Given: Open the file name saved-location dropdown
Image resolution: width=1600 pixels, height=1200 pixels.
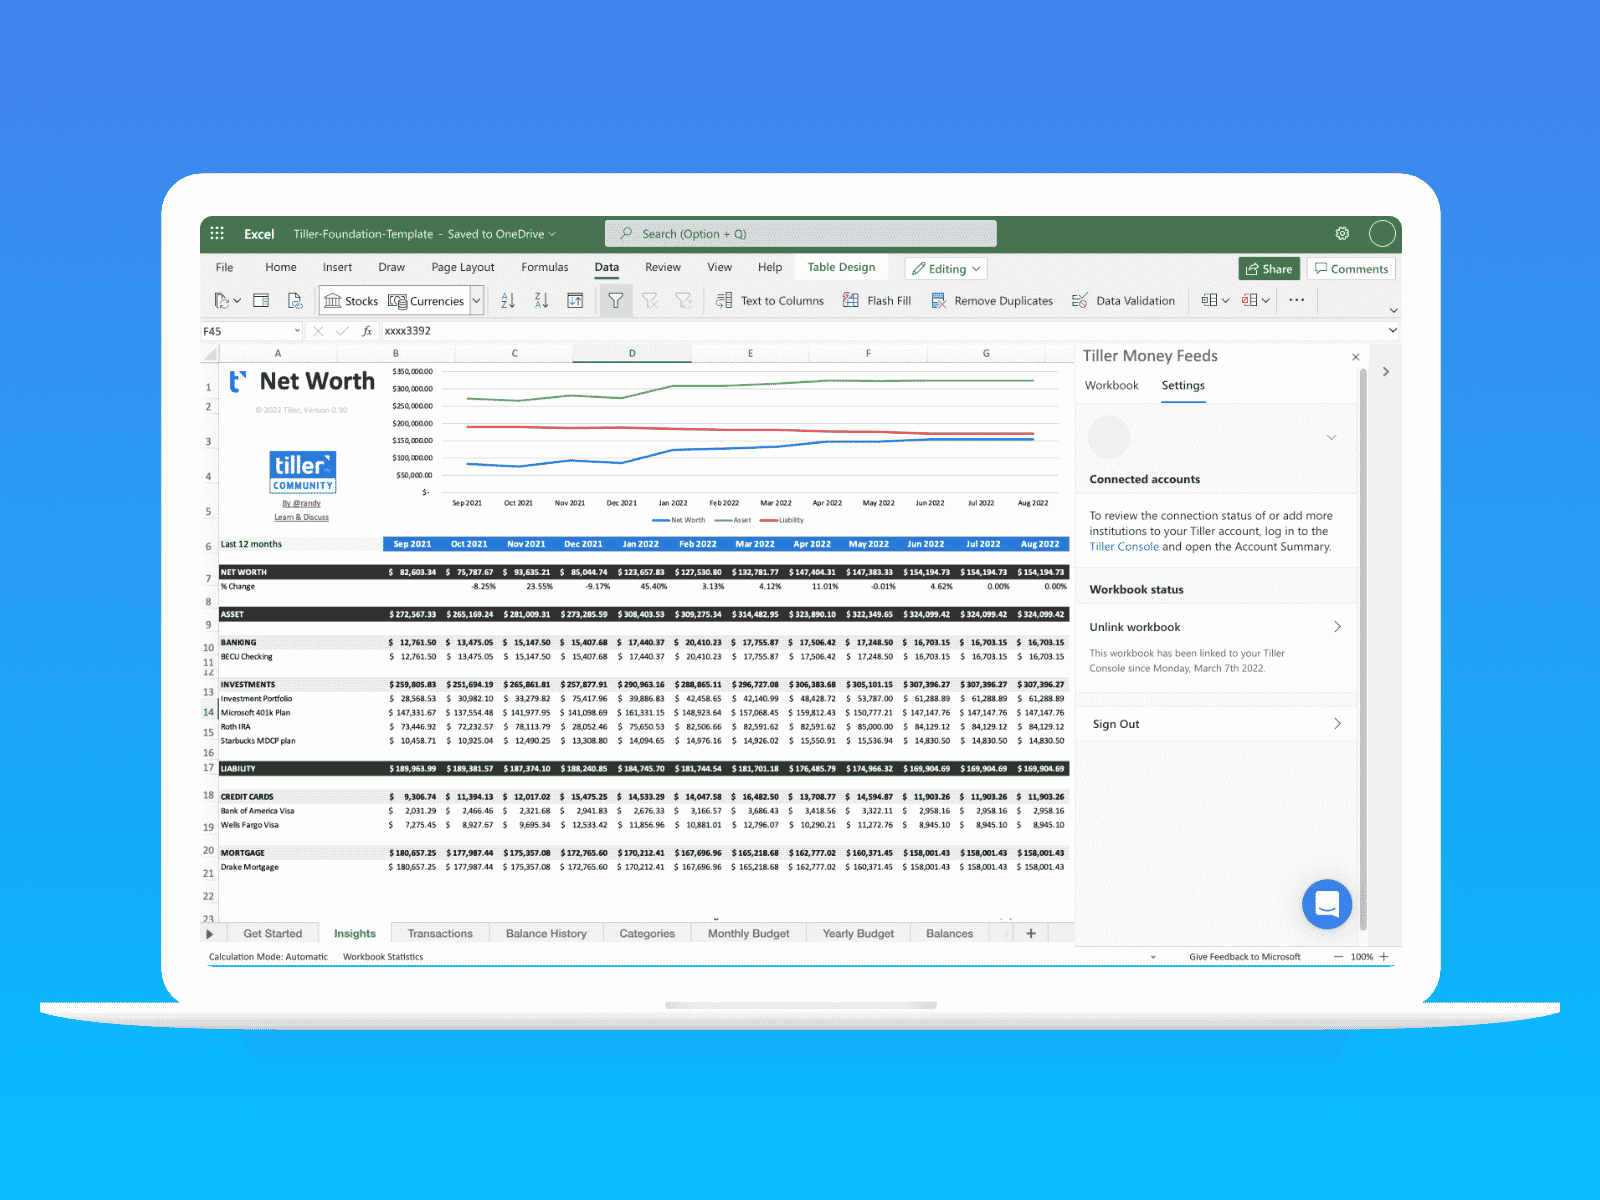Looking at the screenshot, I should click(x=552, y=234).
